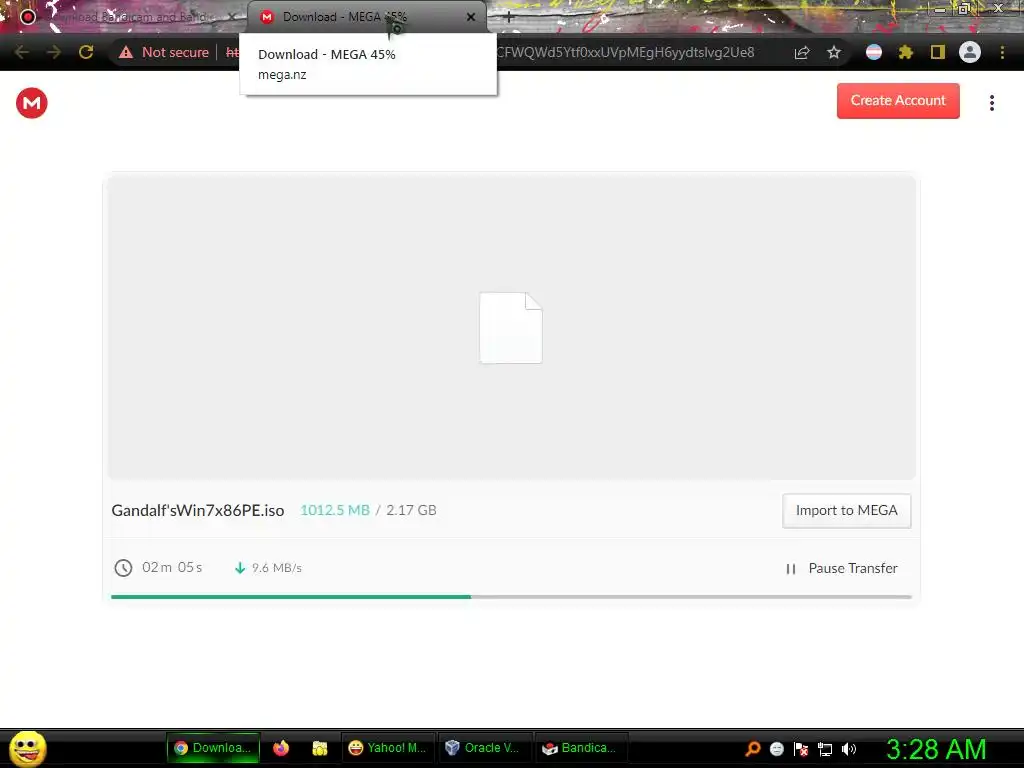Click the flag notification tray icon
The width and height of the screenshot is (1024, 768).
(x=801, y=749)
